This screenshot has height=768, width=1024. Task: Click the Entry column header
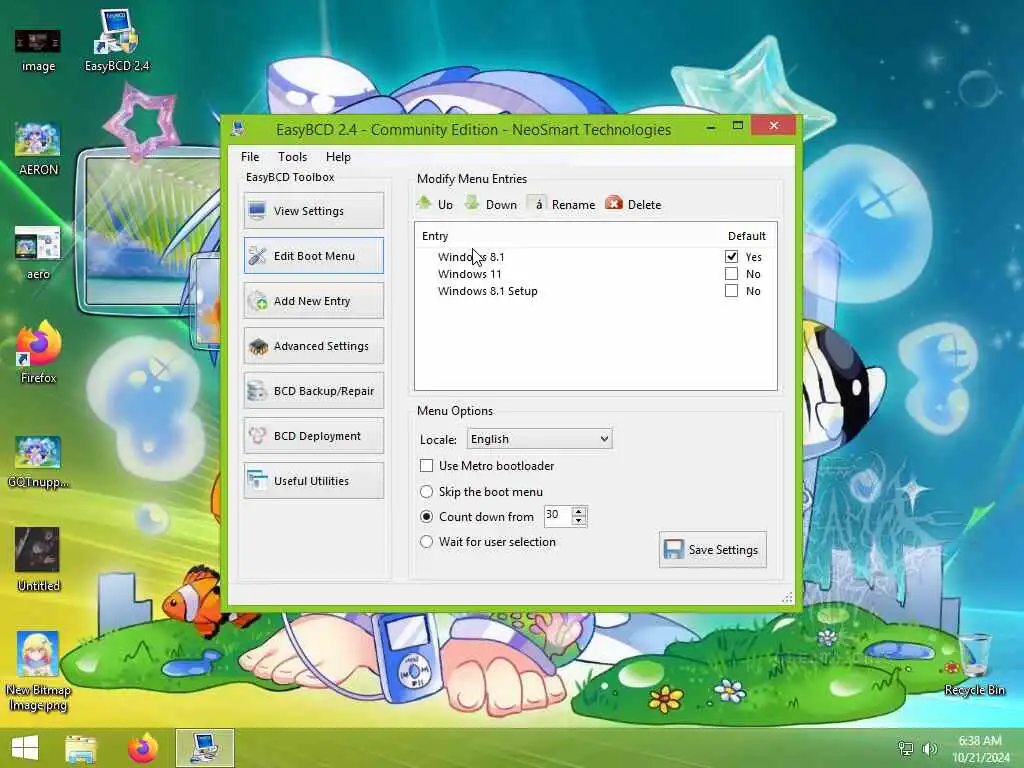tap(435, 236)
